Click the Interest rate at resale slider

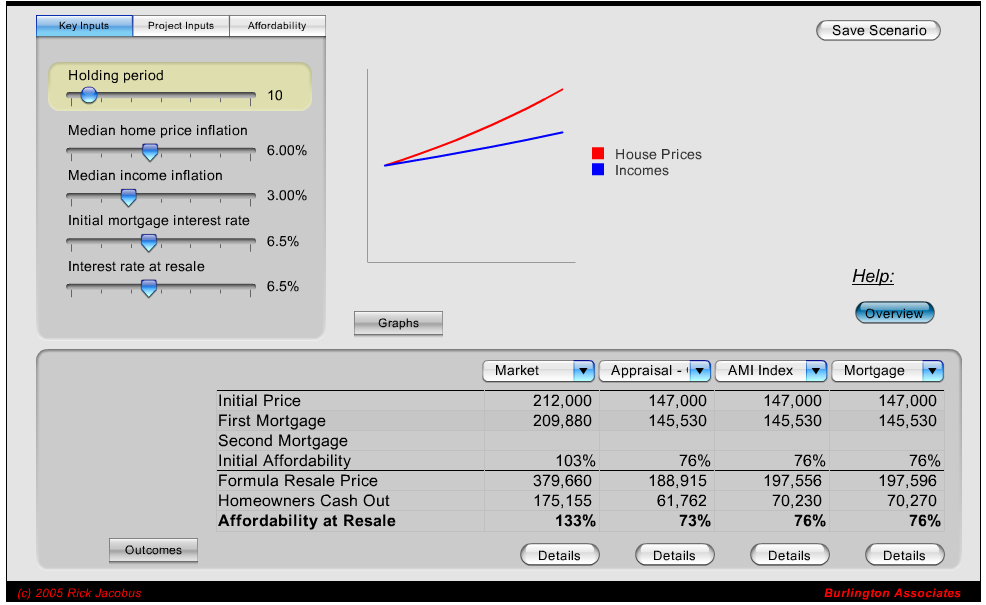(x=148, y=288)
